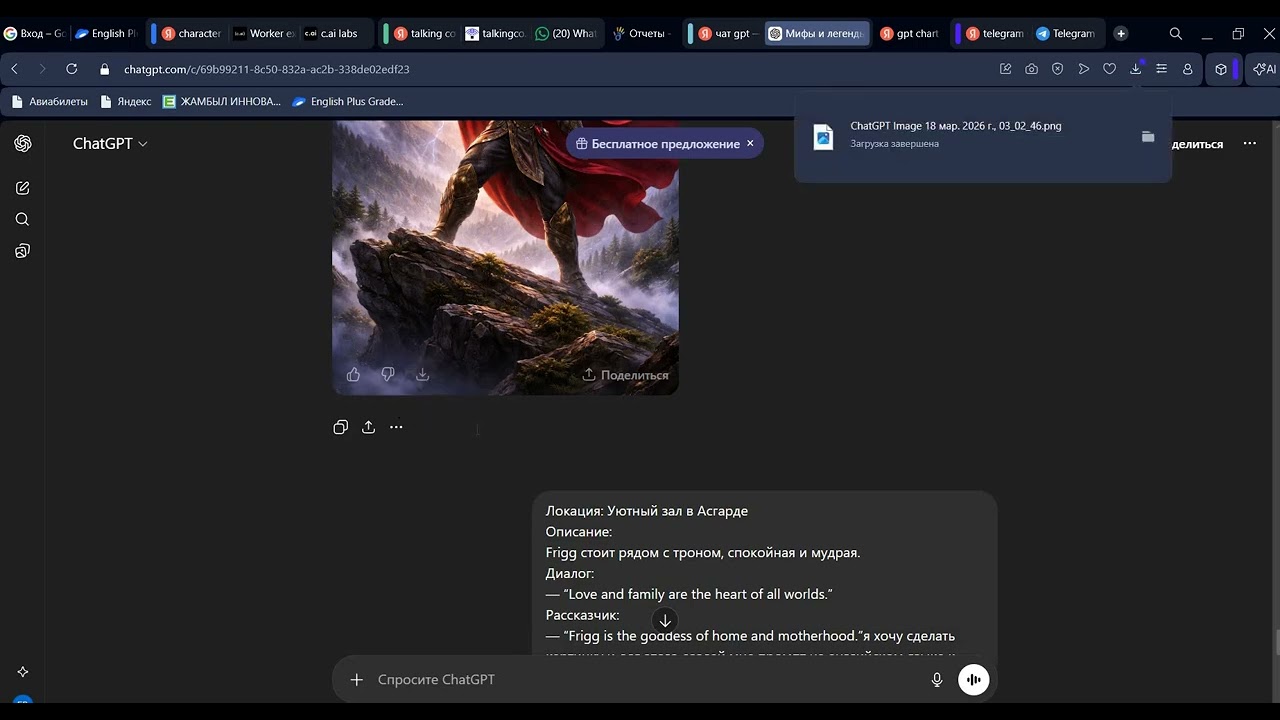Switch to the Отчеты tab
The image size is (1280, 720).
[x=643, y=33]
